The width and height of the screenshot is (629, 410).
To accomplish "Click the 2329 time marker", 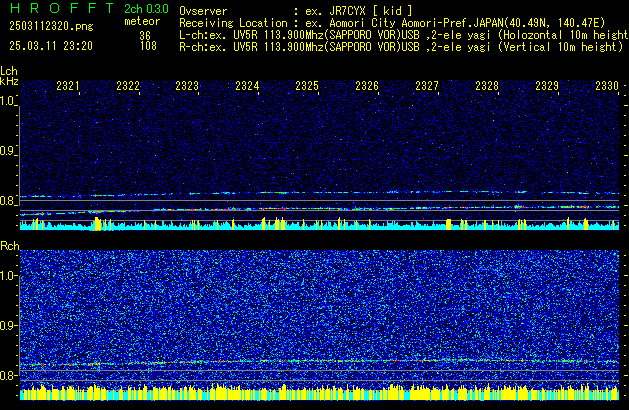I will tap(547, 86).
